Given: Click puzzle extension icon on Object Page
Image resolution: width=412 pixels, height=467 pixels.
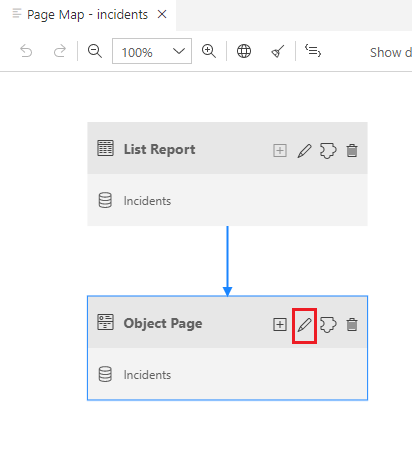Looking at the screenshot, I should coord(328,325).
